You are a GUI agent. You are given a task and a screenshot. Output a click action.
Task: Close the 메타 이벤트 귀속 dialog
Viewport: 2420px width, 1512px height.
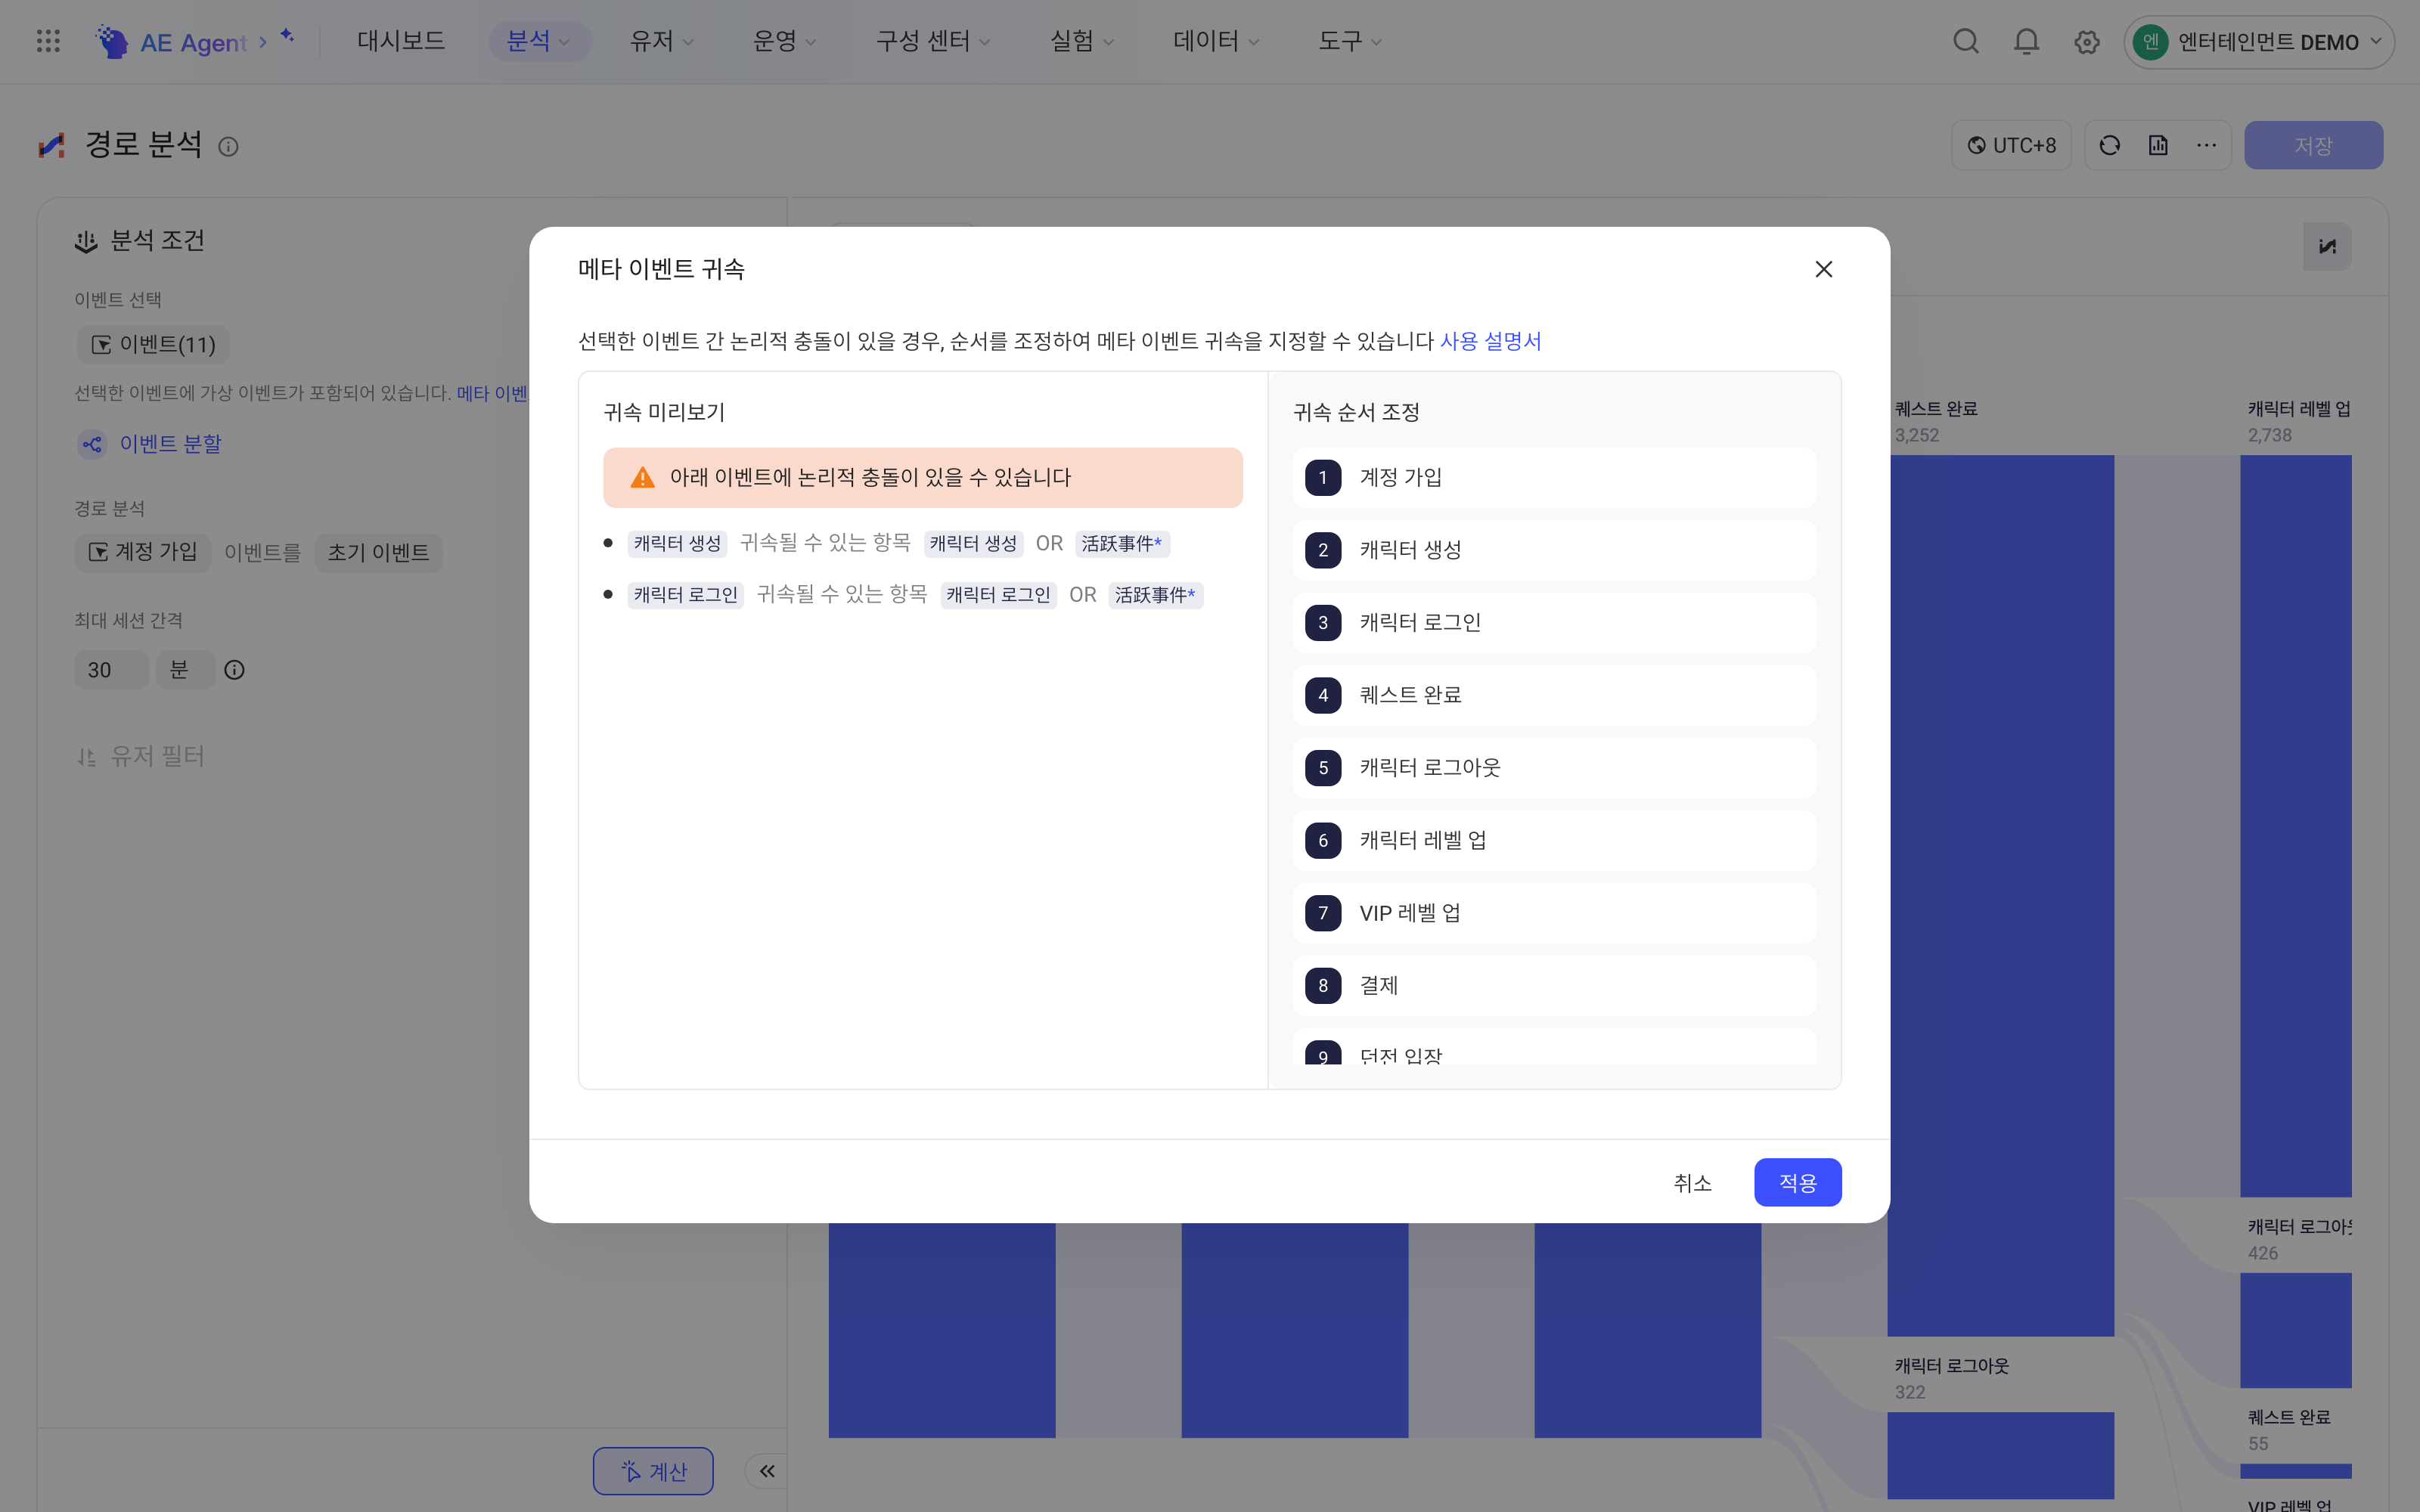(x=1824, y=269)
